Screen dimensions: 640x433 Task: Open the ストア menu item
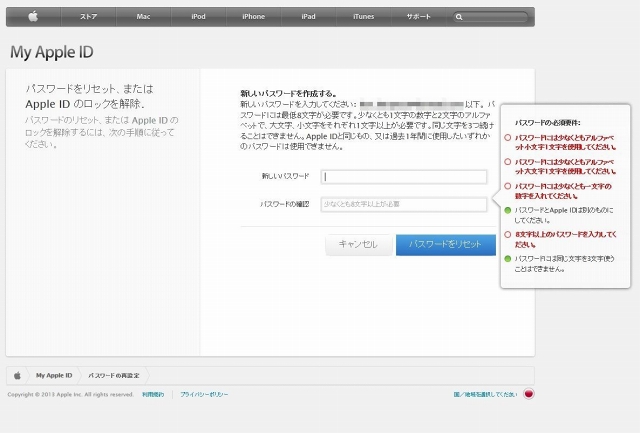[x=89, y=17]
